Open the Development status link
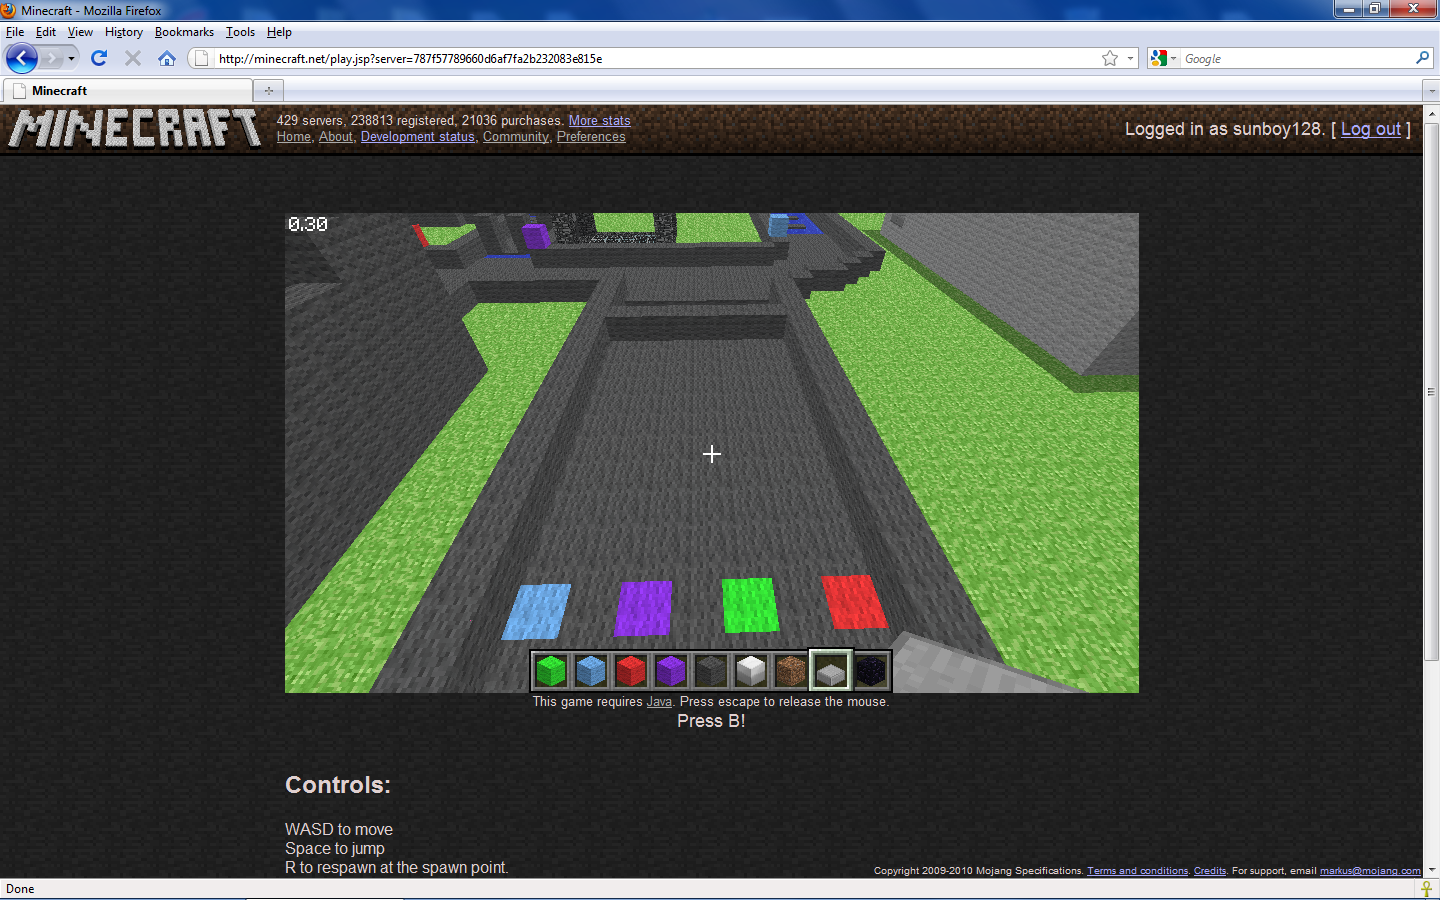The height and width of the screenshot is (900, 1440). (418, 137)
